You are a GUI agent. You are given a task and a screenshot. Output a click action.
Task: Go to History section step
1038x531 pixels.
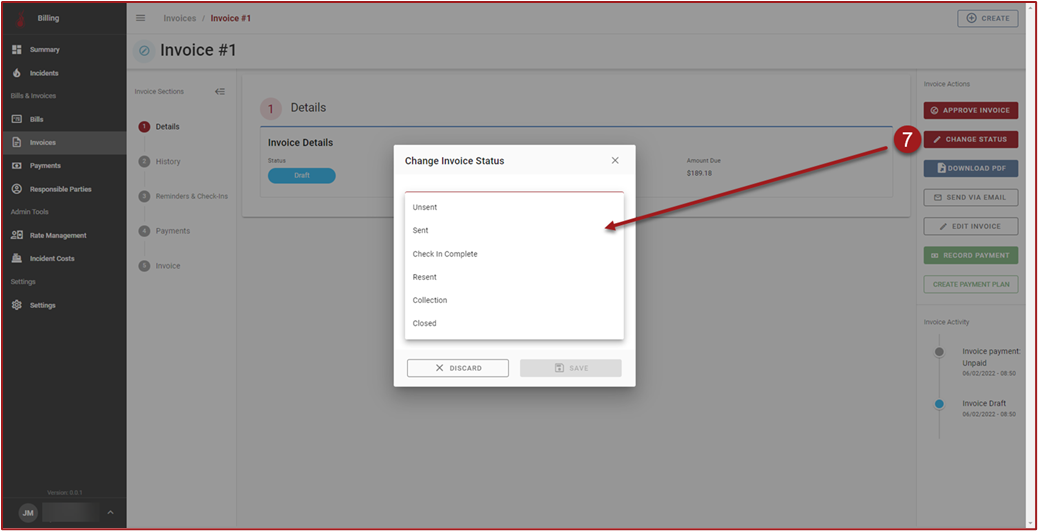[x=168, y=161]
